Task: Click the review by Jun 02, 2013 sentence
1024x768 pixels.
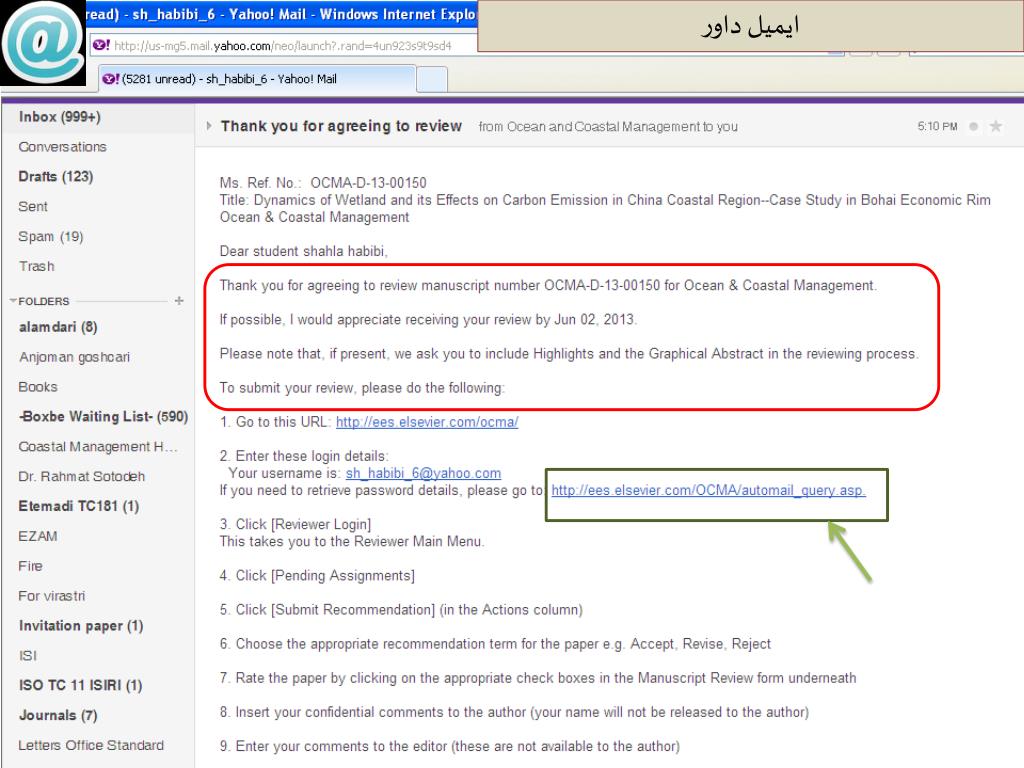Action: [x=428, y=319]
